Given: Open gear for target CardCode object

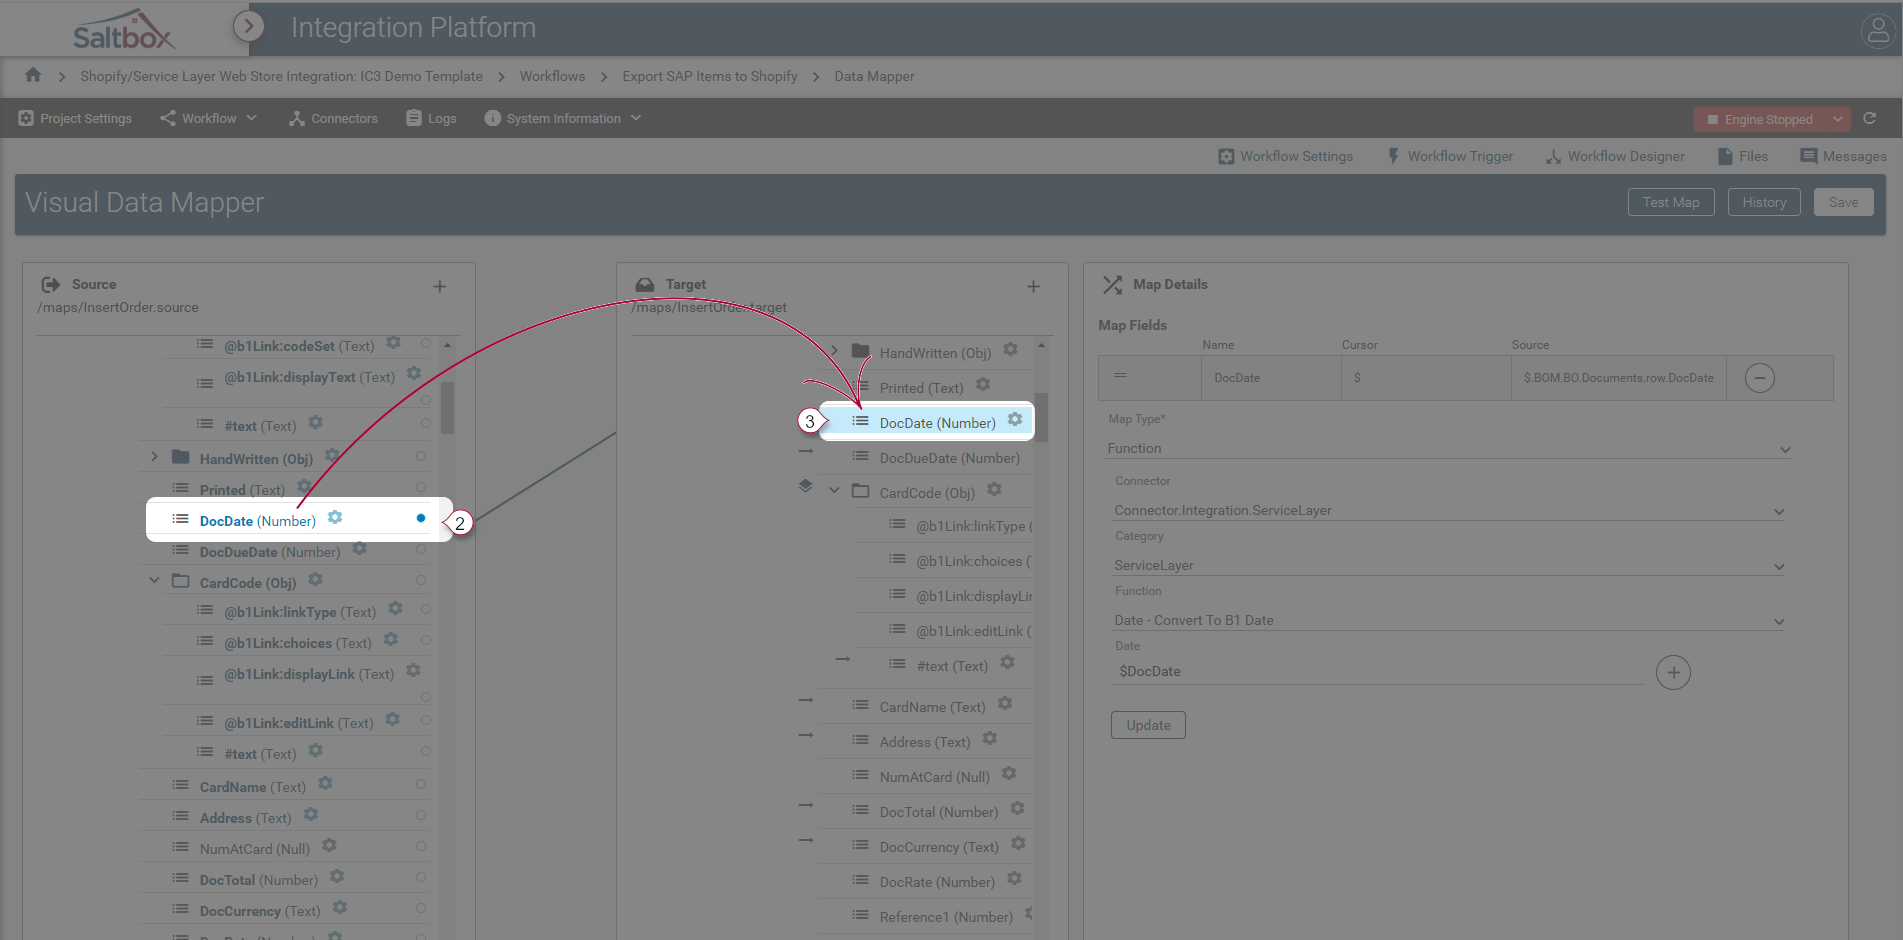Looking at the screenshot, I should pyautogui.click(x=994, y=490).
